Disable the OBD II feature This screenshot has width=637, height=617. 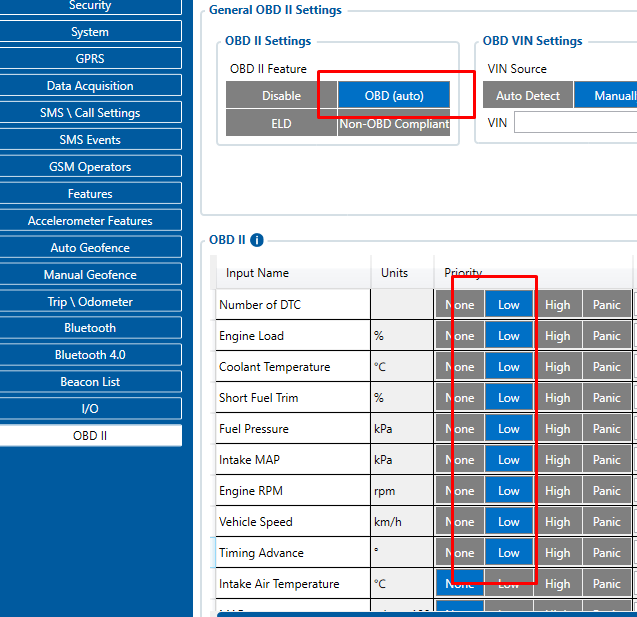point(281,96)
